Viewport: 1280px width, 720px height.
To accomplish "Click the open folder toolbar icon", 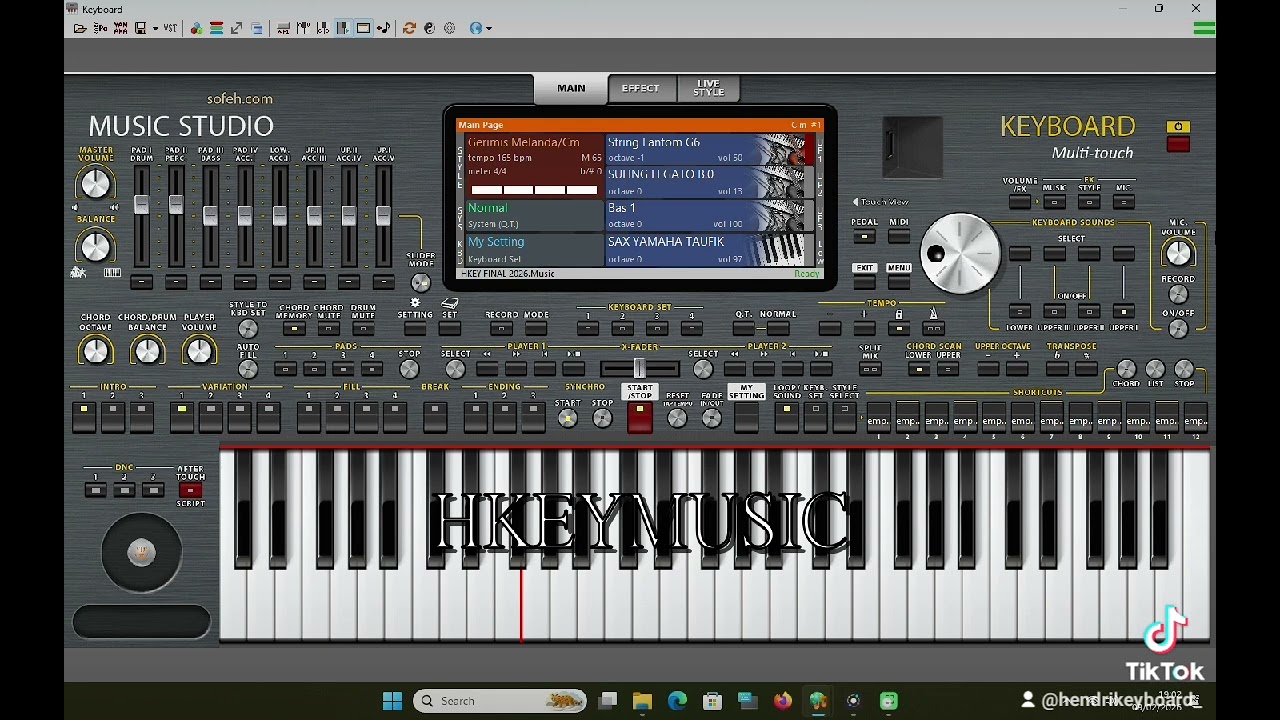I will (80, 28).
